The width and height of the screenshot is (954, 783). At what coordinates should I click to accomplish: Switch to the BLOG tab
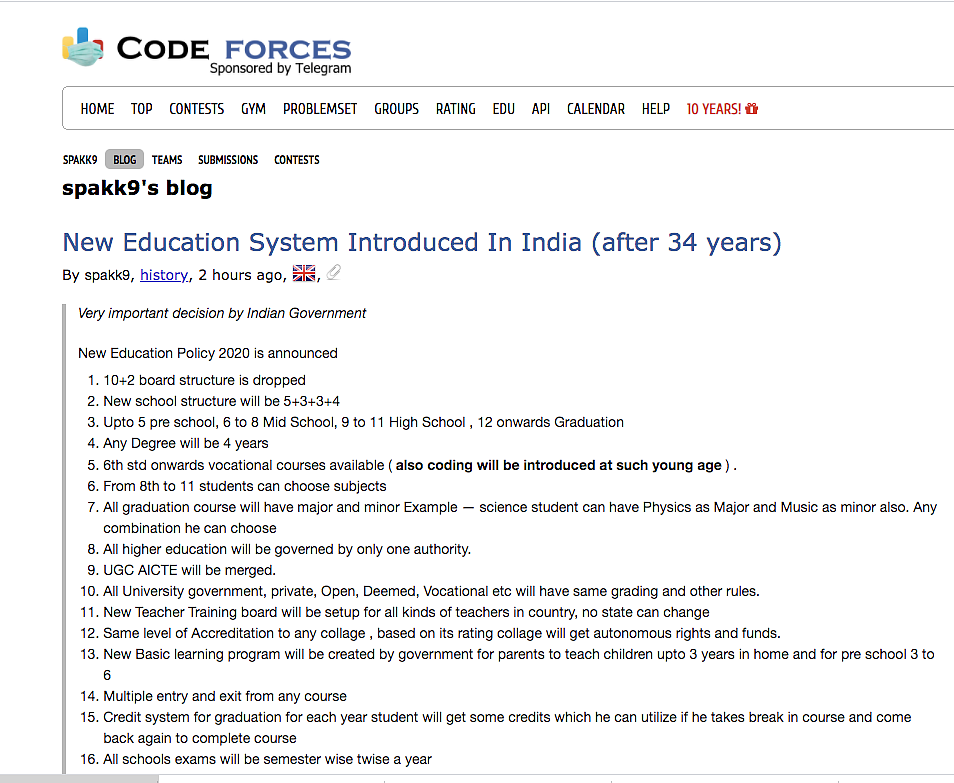click(125, 159)
